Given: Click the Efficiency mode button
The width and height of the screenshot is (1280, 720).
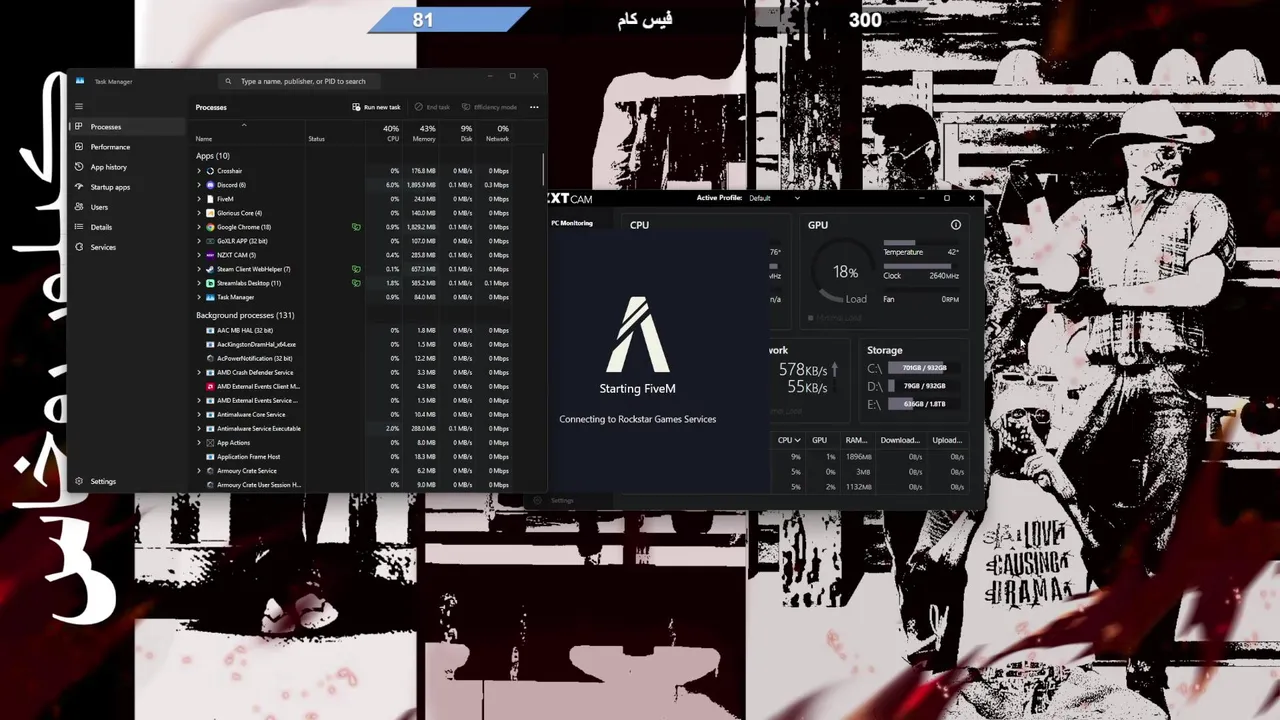Looking at the screenshot, I should point(489,107).
